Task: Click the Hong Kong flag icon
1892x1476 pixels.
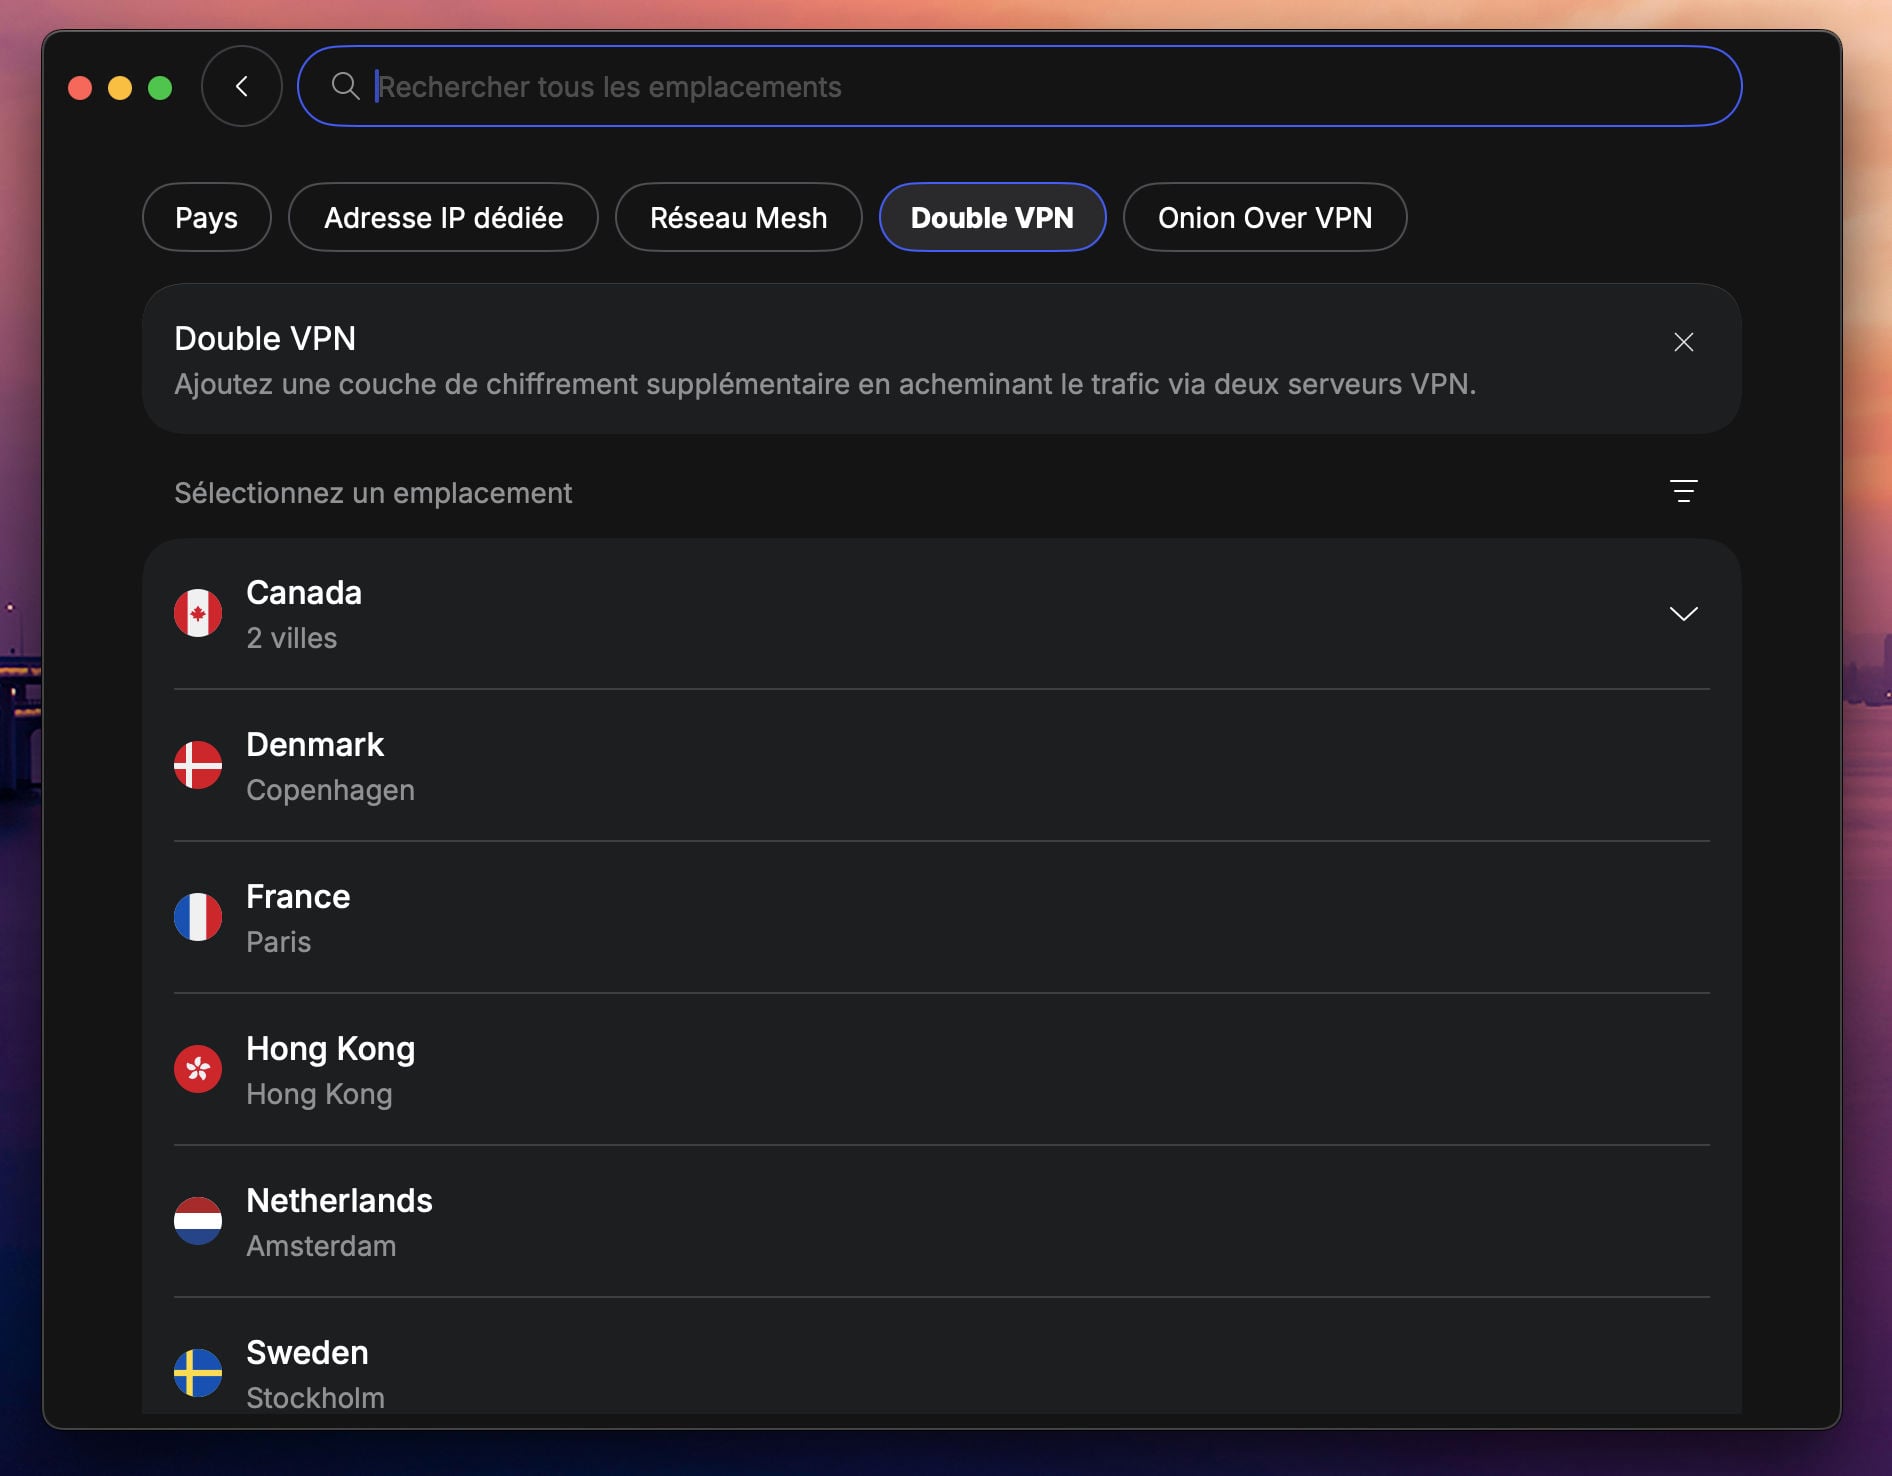Action: (x=198, y=1069)
